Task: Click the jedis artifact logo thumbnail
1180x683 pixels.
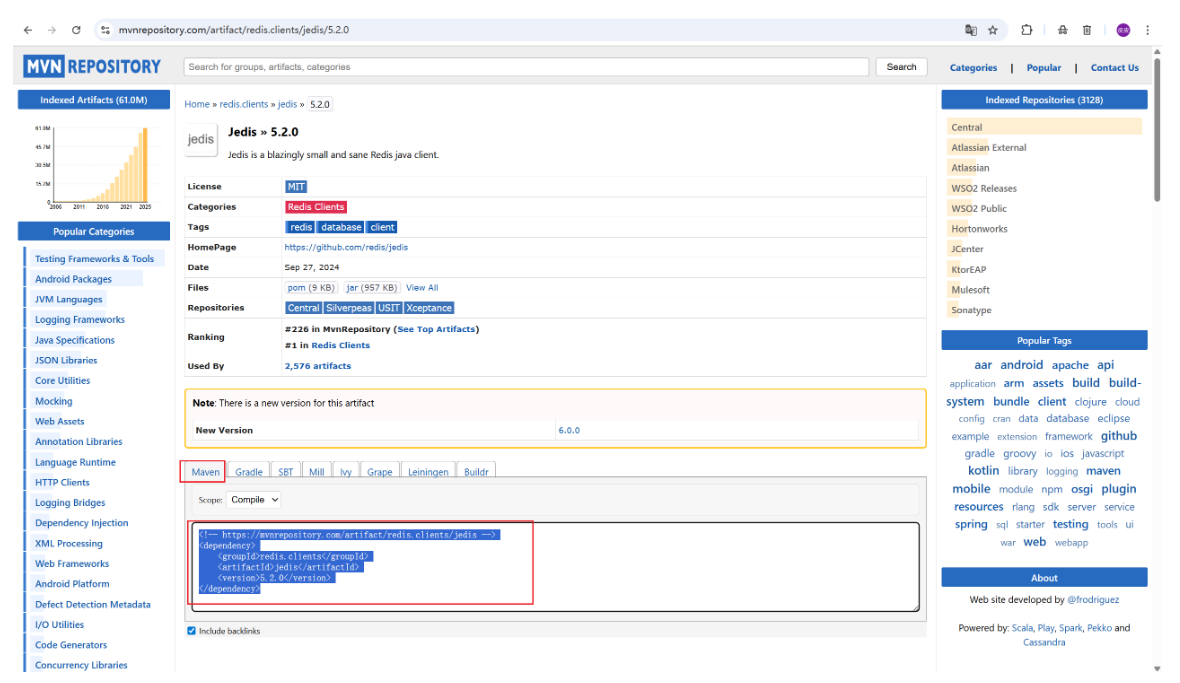Action: coord(201,139)
